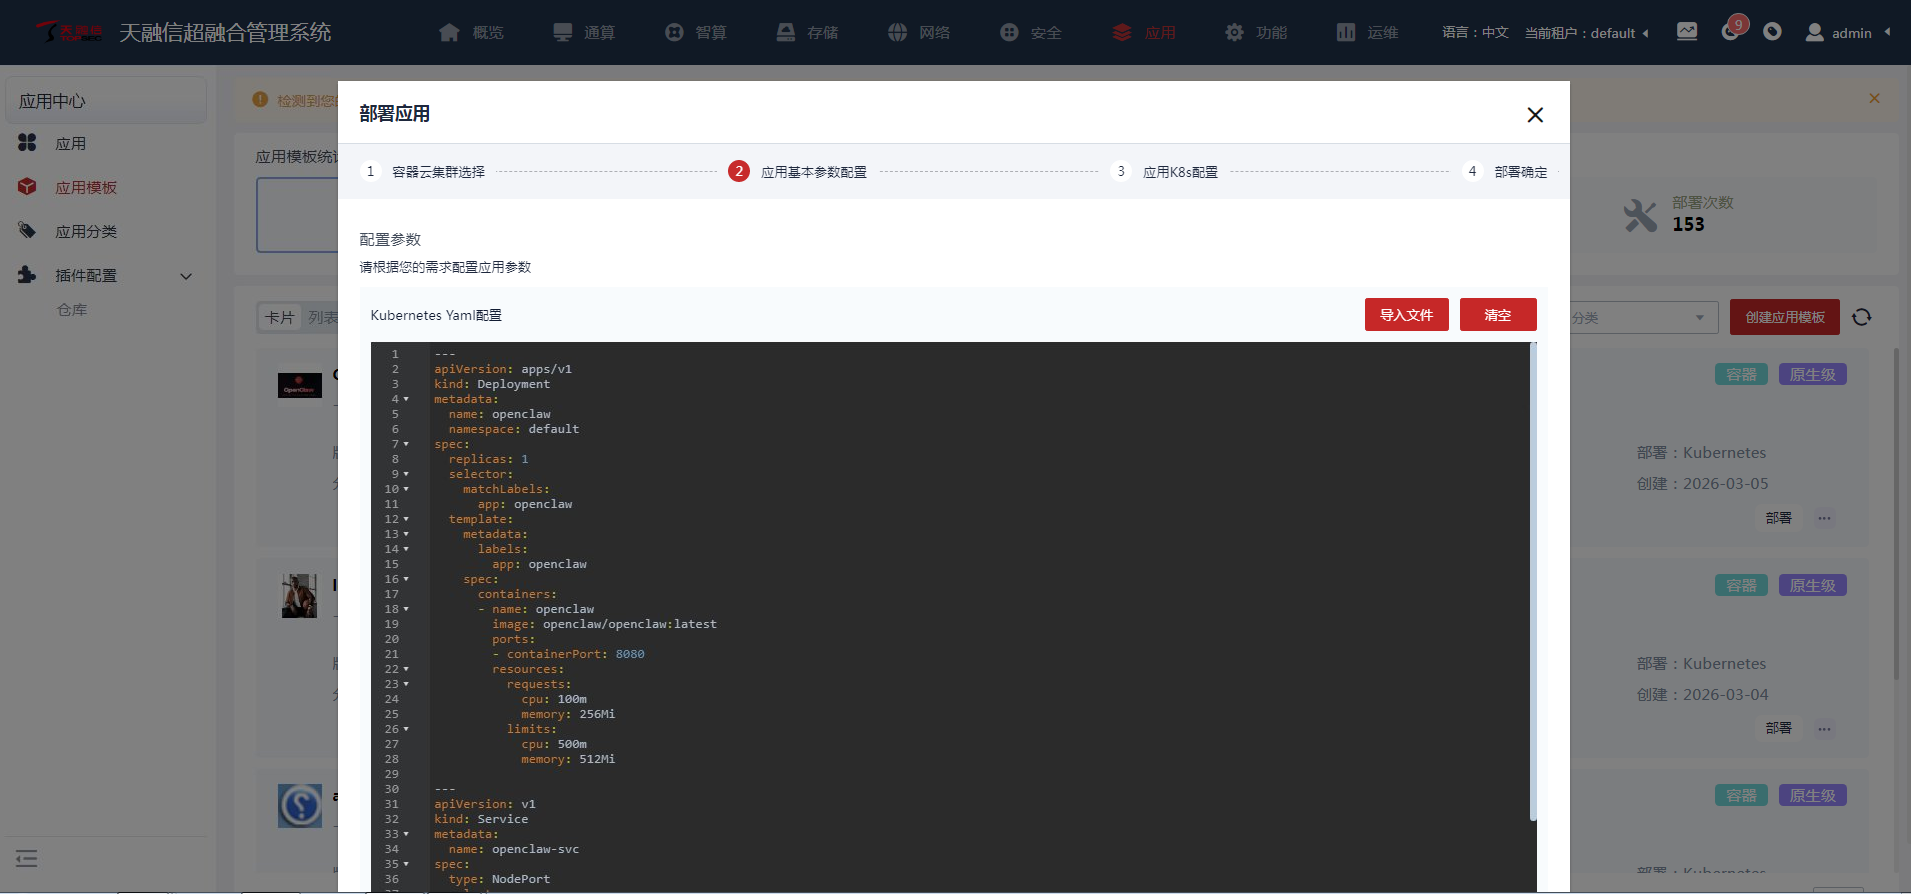Click the 应用模板 cube icon in sidebar

[27, 187]
